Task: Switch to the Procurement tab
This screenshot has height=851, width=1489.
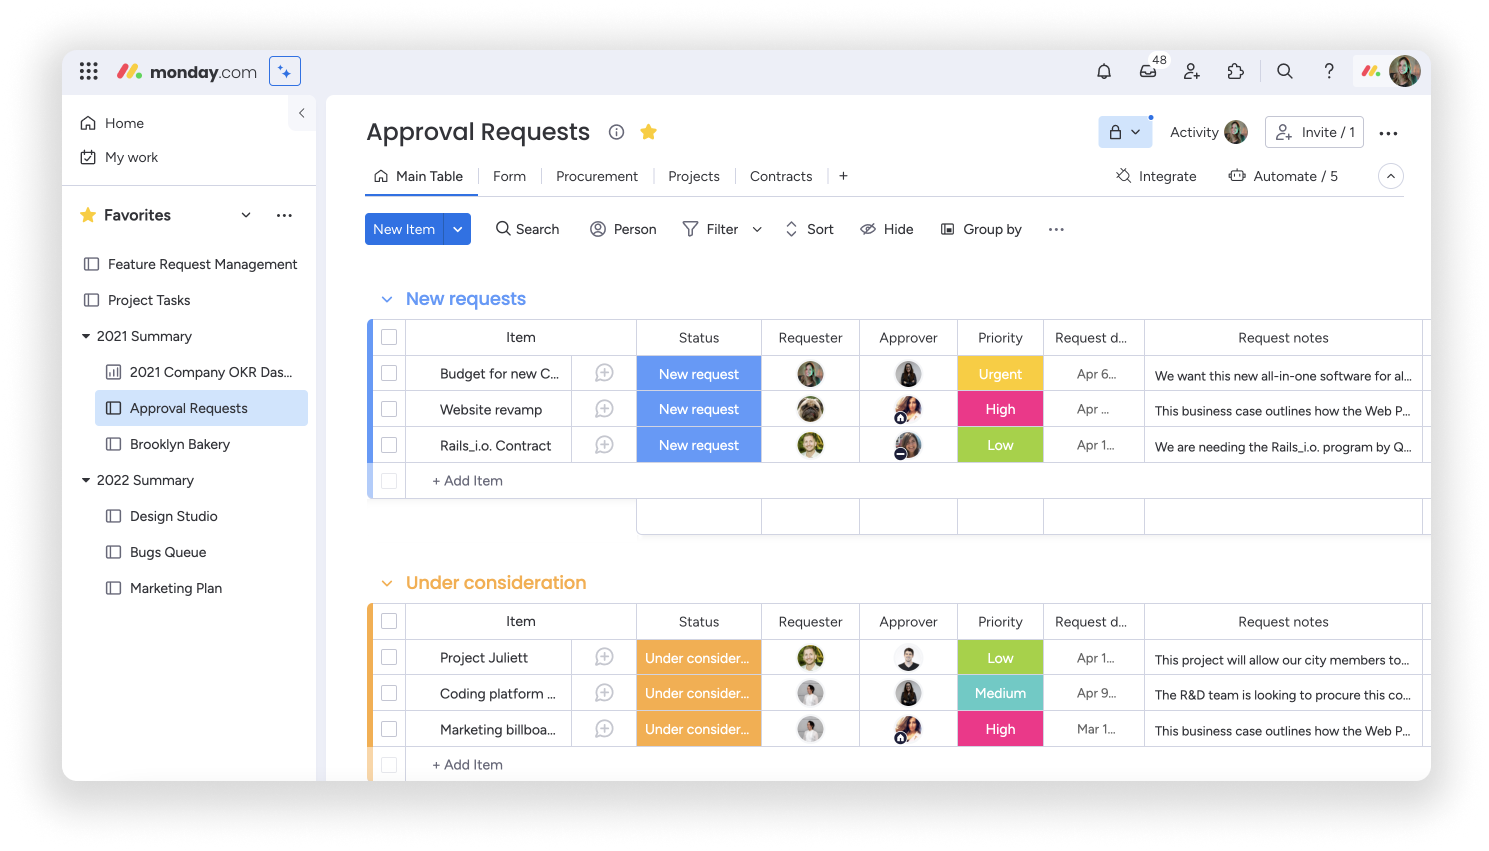Action: click(596, 176)
